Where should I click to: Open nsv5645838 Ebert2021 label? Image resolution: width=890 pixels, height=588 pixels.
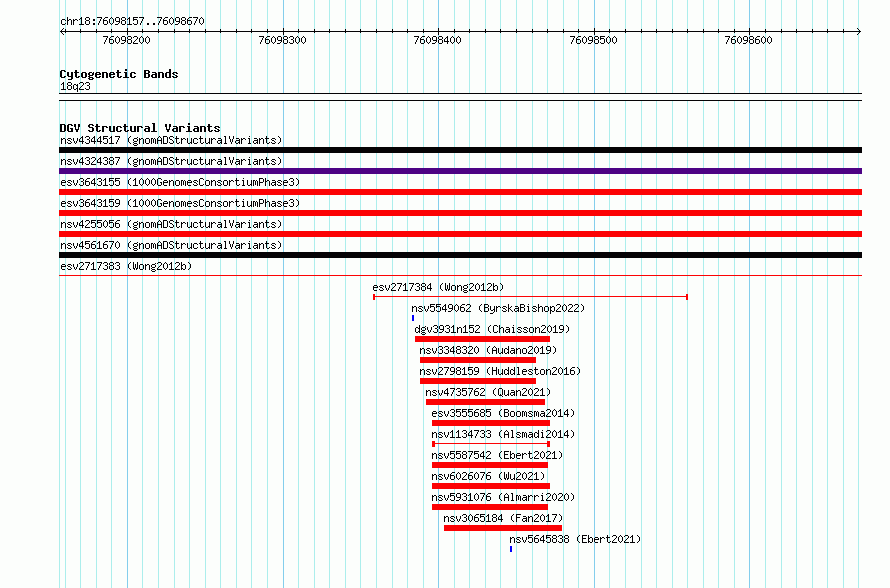[575, 539]
